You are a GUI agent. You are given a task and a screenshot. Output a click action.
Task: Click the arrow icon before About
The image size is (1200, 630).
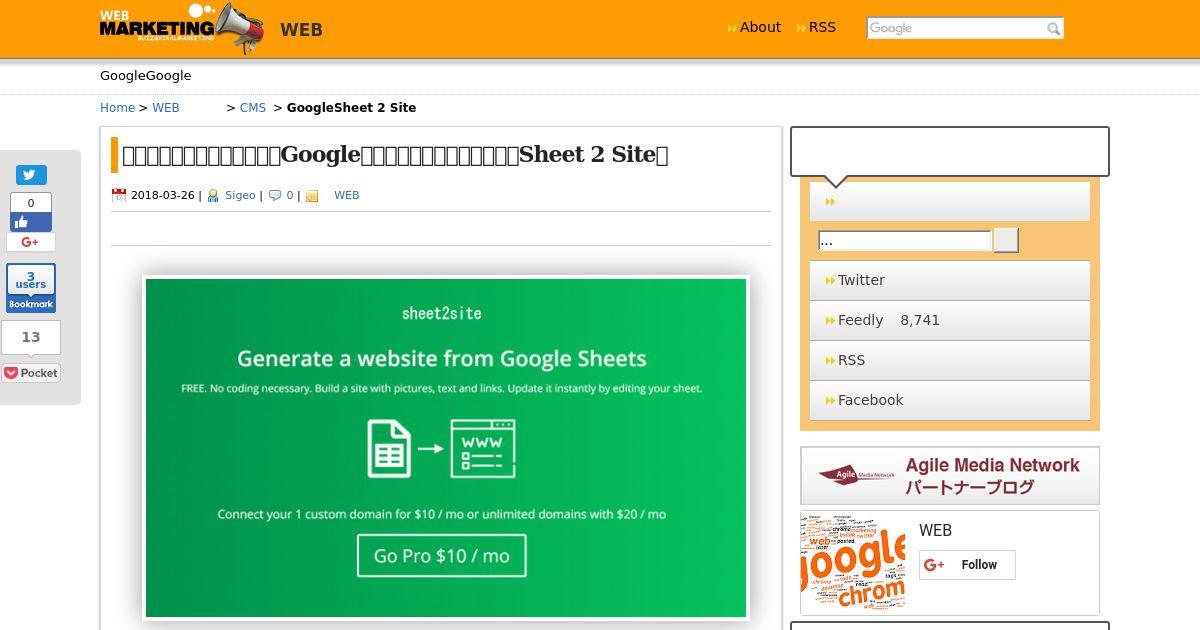click(733, 28)
